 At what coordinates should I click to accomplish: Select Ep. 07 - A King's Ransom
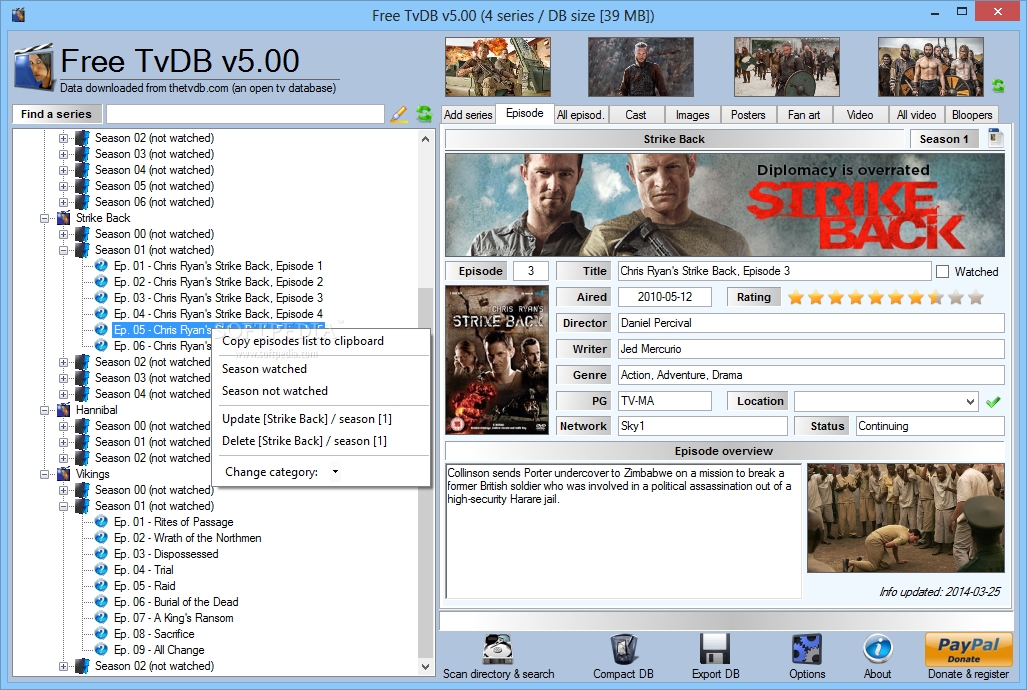coord(174,617)
